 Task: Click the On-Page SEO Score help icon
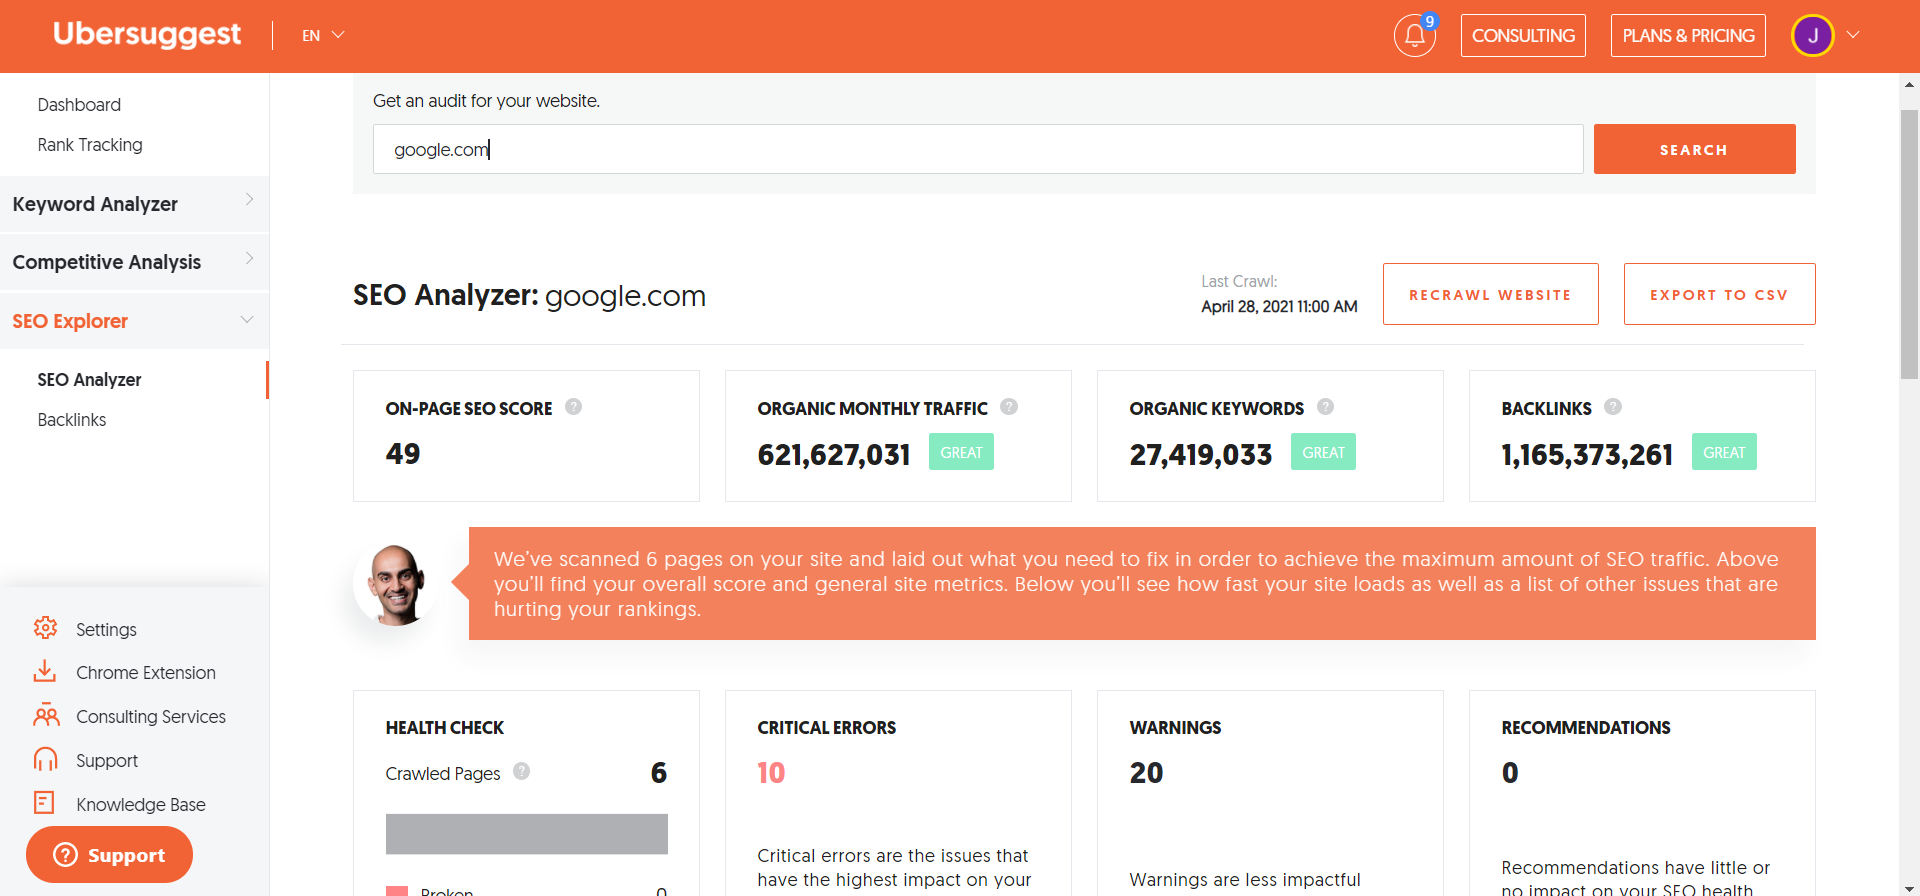pos(573,407)
